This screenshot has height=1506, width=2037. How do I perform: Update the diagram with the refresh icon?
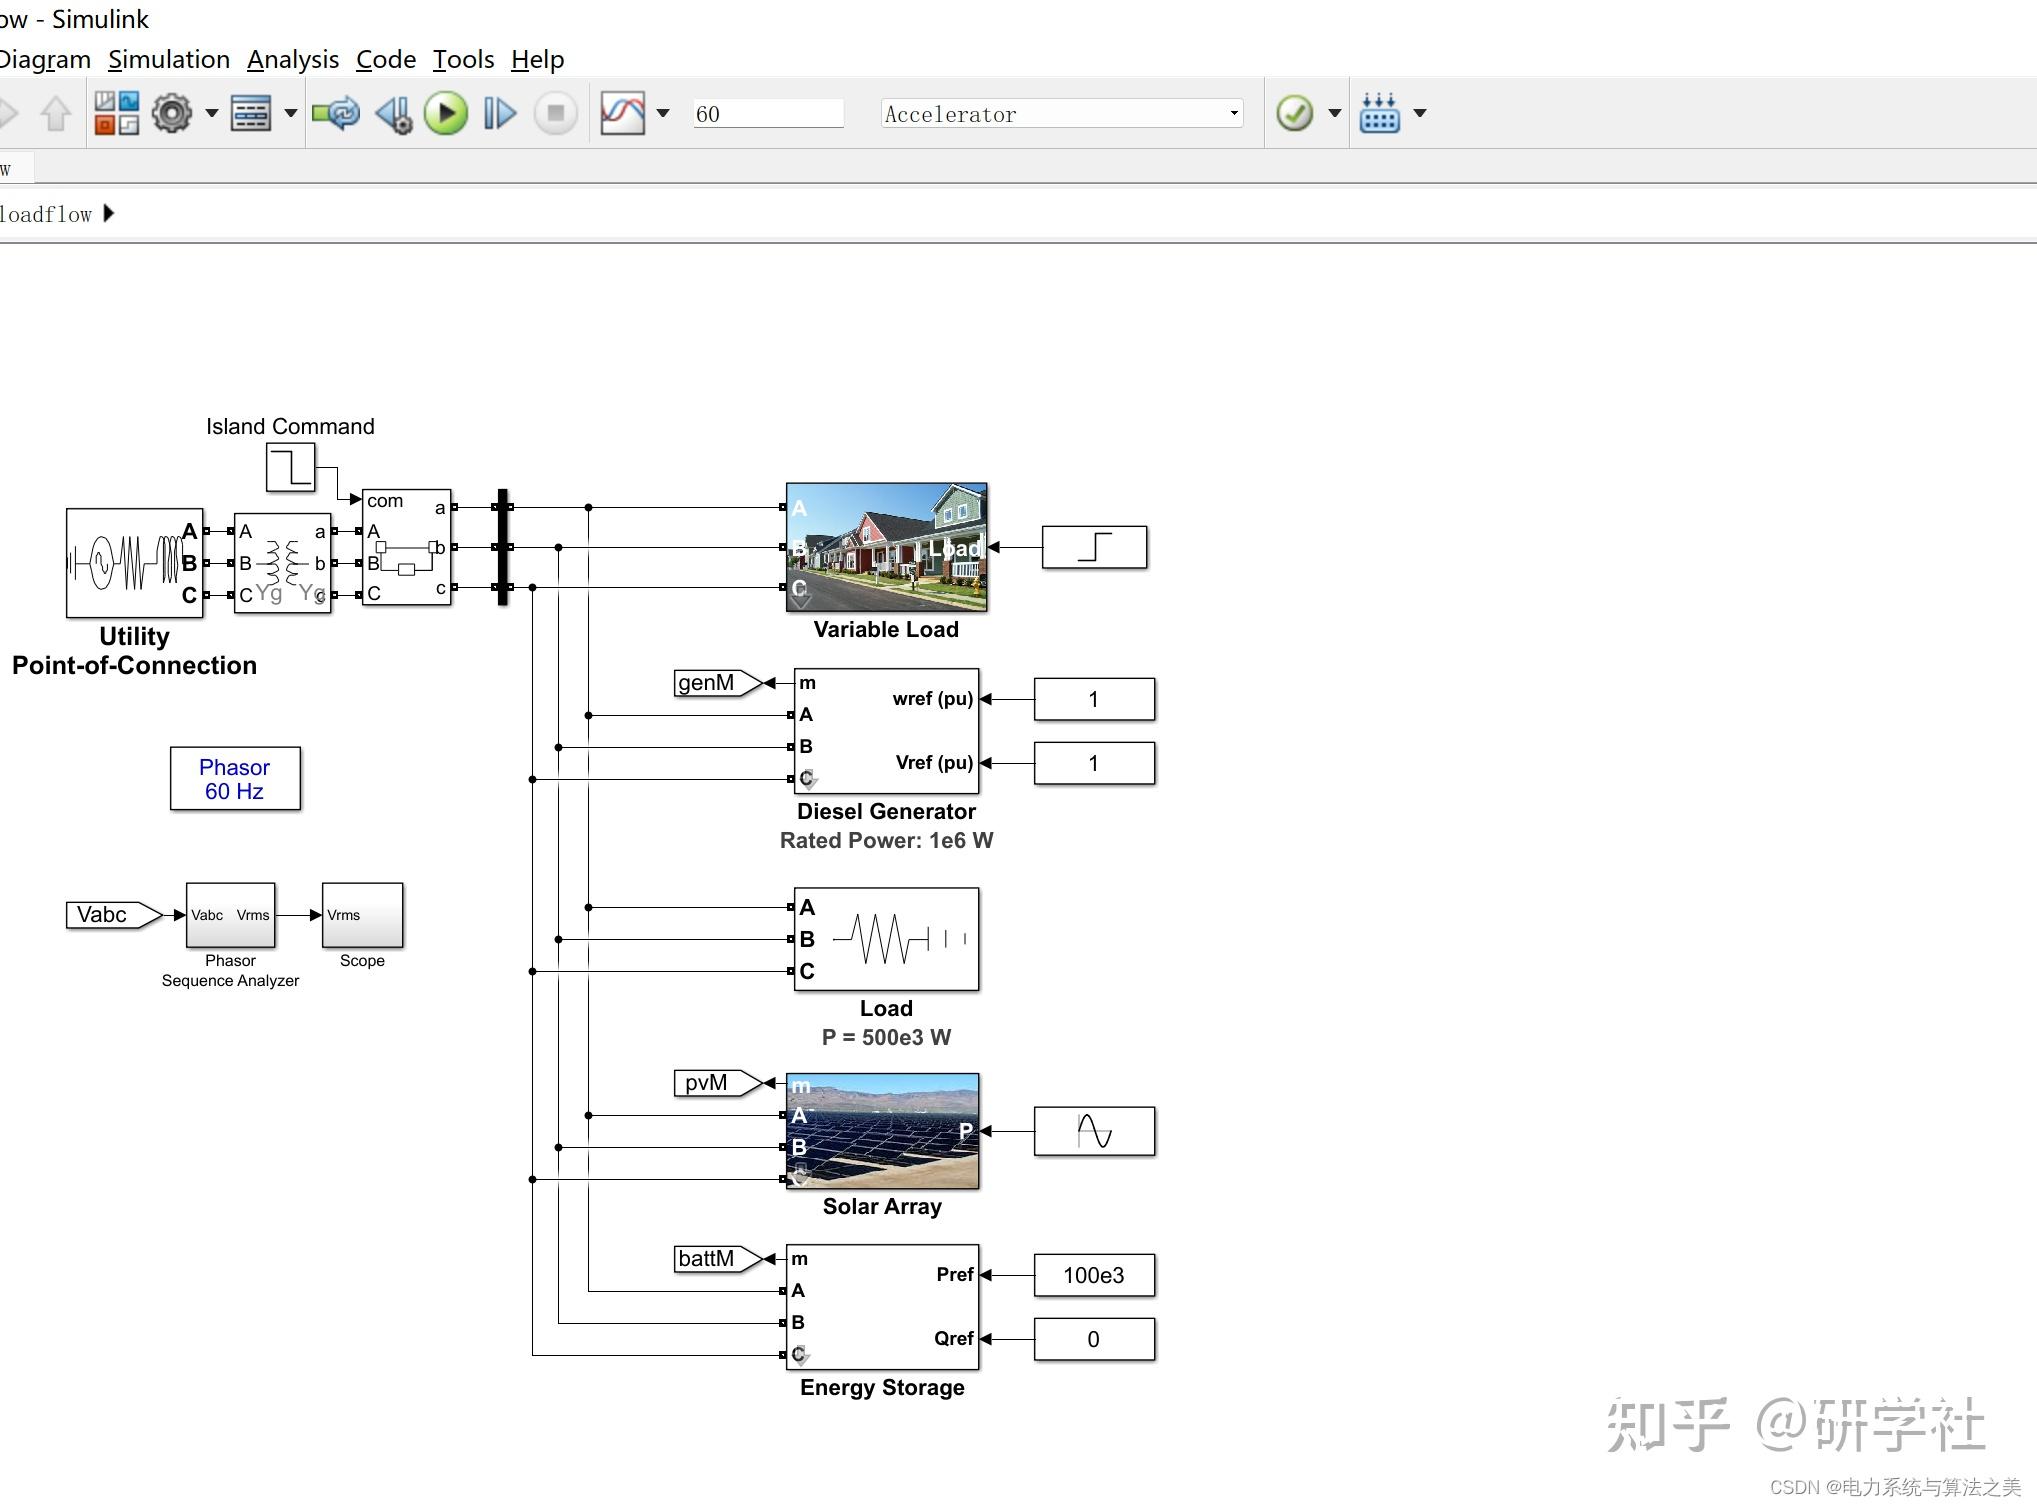335,113
